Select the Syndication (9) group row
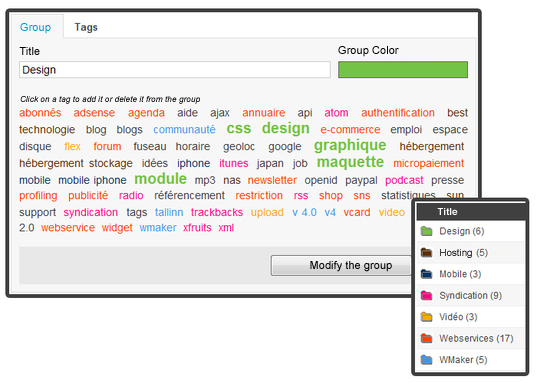This screenshot has width=537, height=383. [x=471, y=296]
